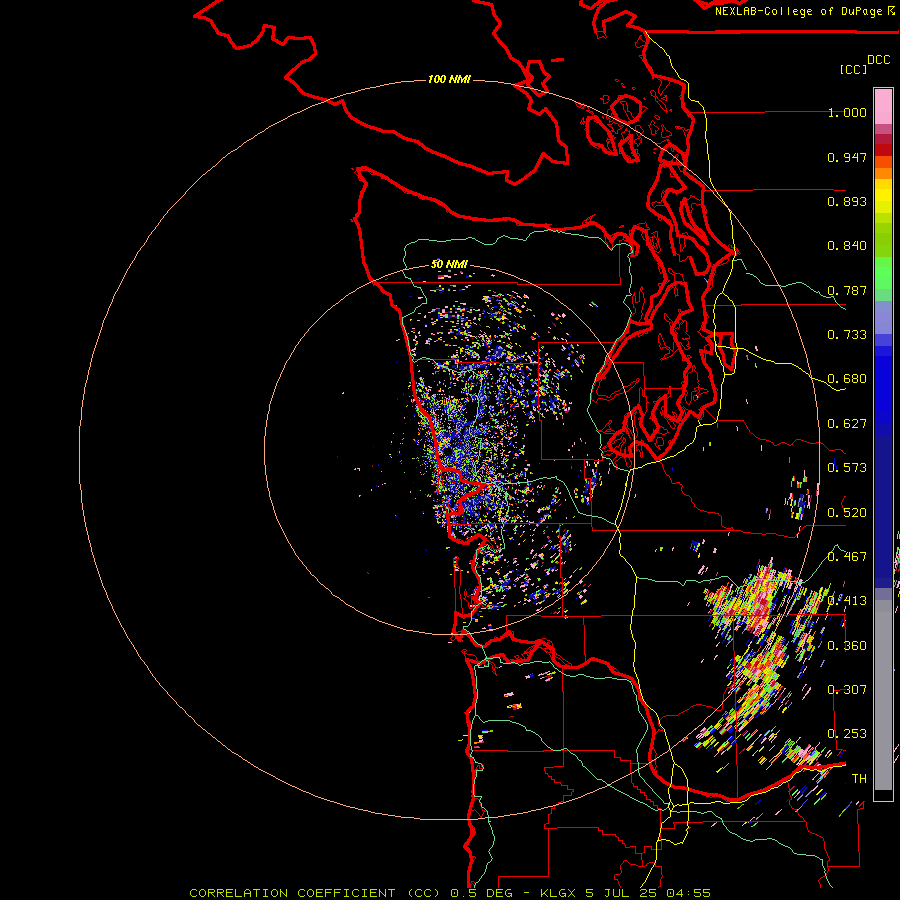The height and width of the screenshot is (900, 900).
Task: Click the 0.413 scale value
Action: (x=847, y=601)
